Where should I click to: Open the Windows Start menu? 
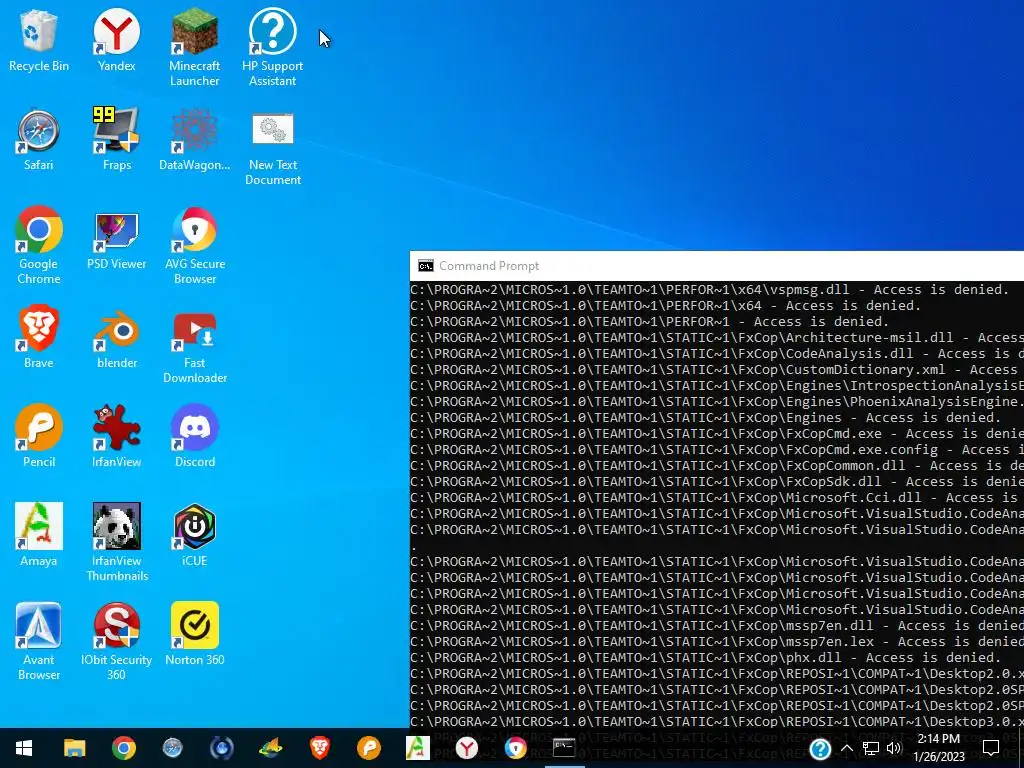pos(24,748)
